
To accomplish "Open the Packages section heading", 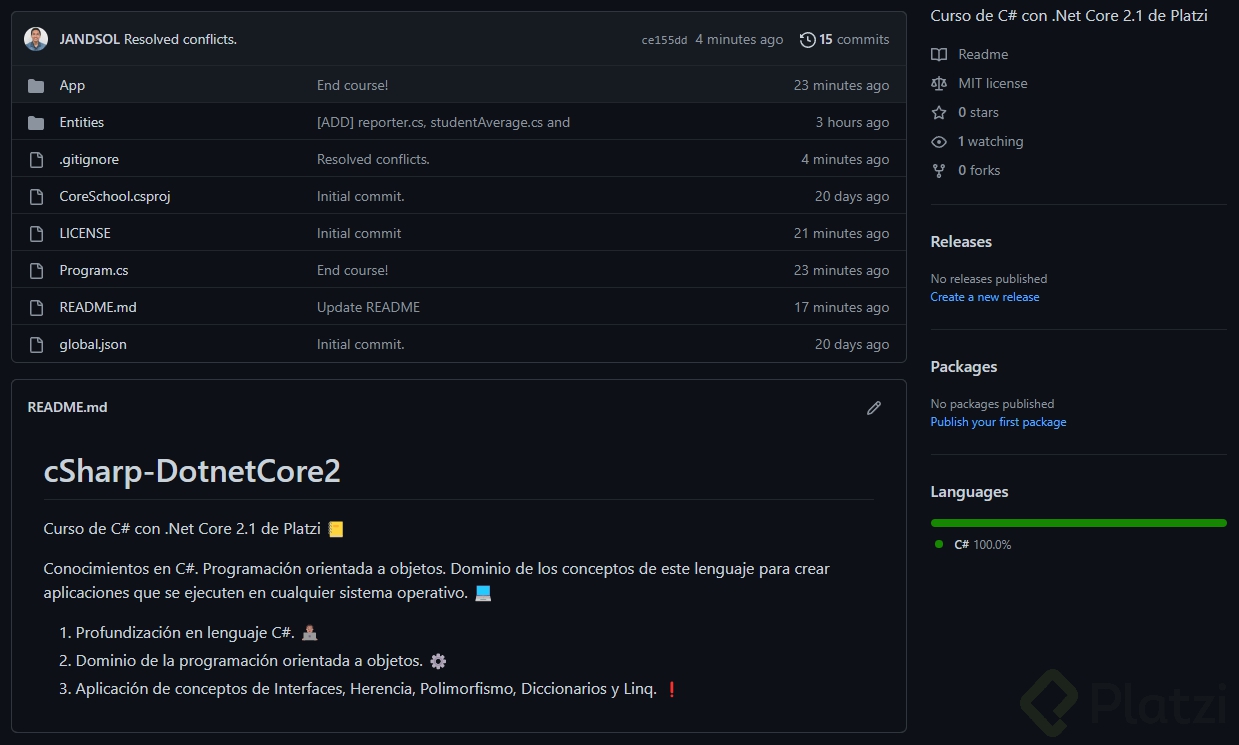I will pyautogui.click(x=964, y=367).
